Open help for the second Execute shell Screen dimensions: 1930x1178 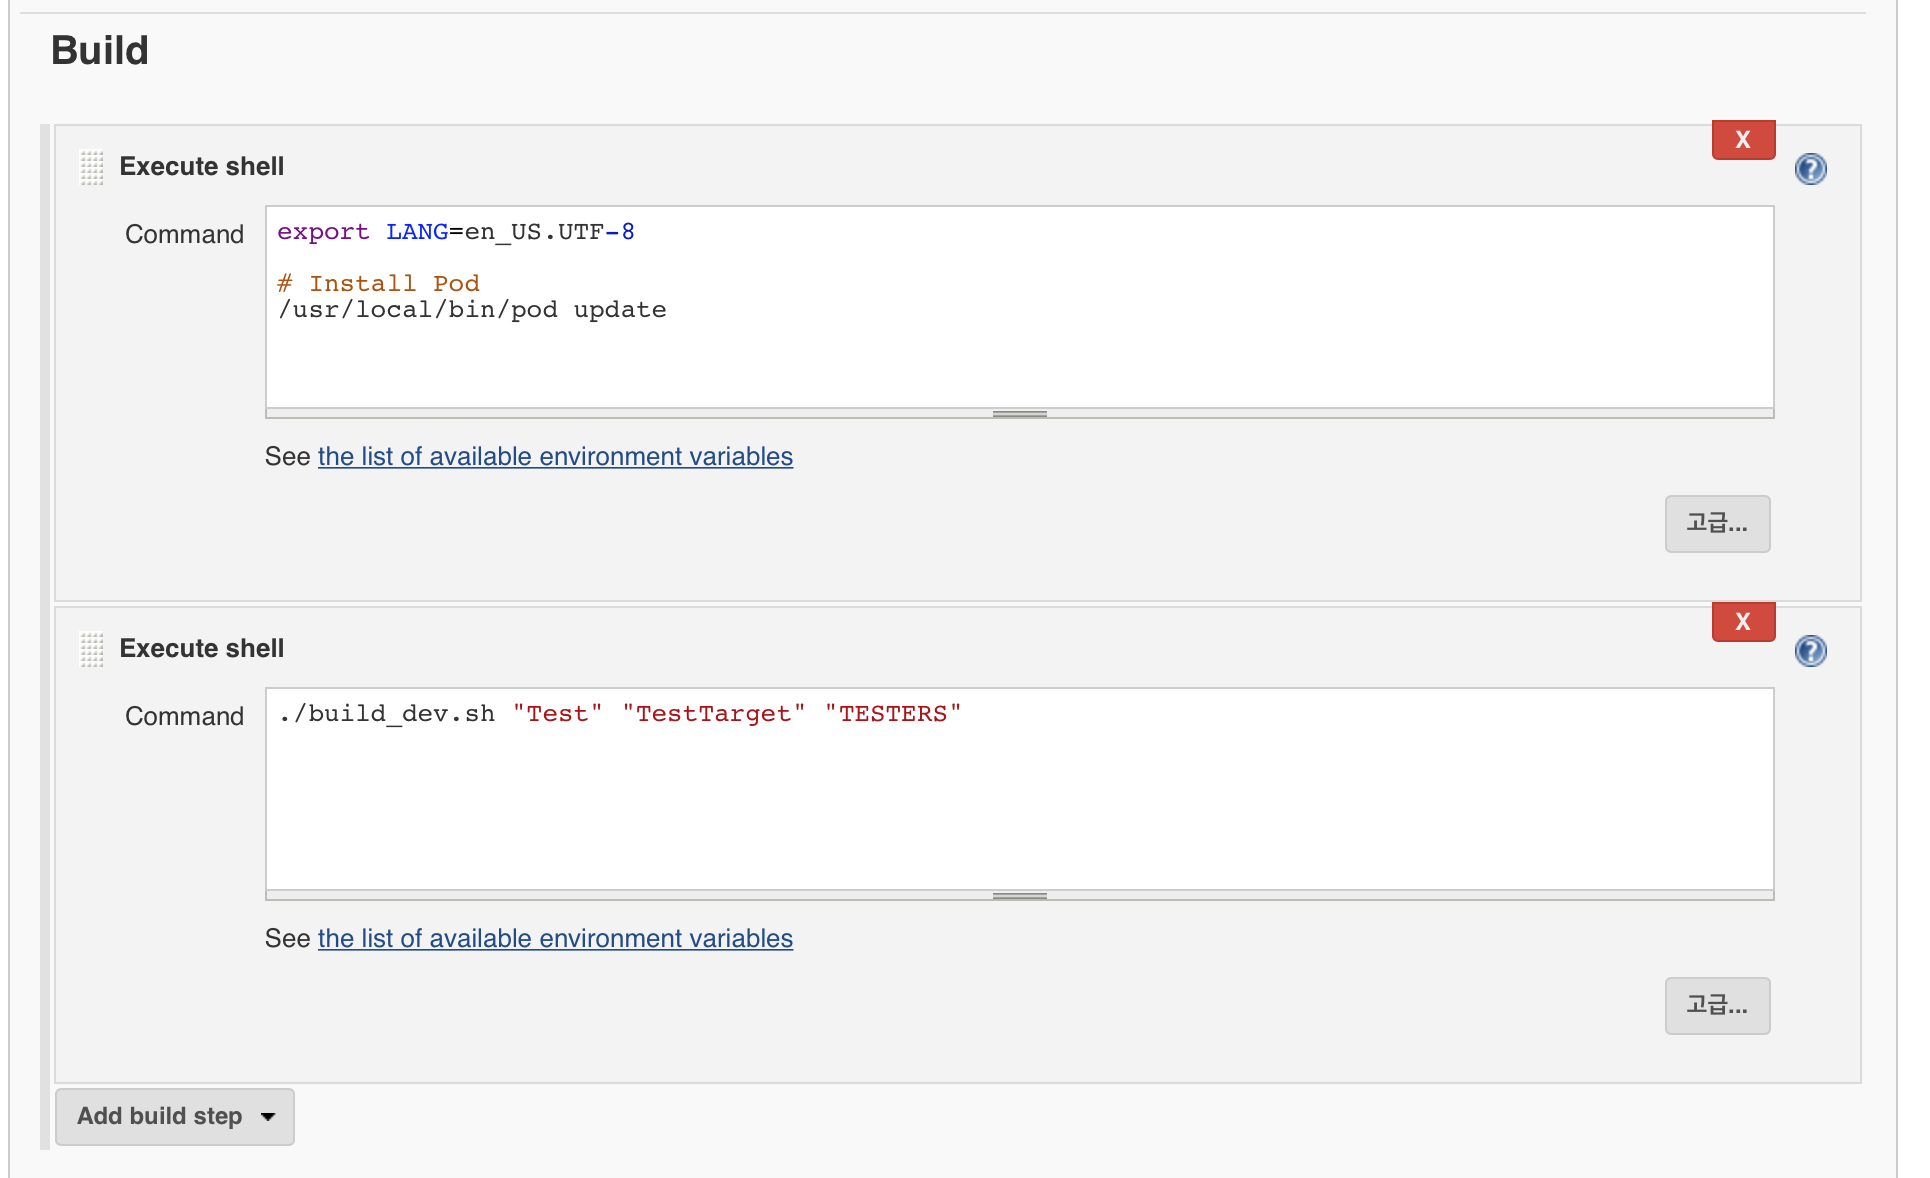point(1809,651)
